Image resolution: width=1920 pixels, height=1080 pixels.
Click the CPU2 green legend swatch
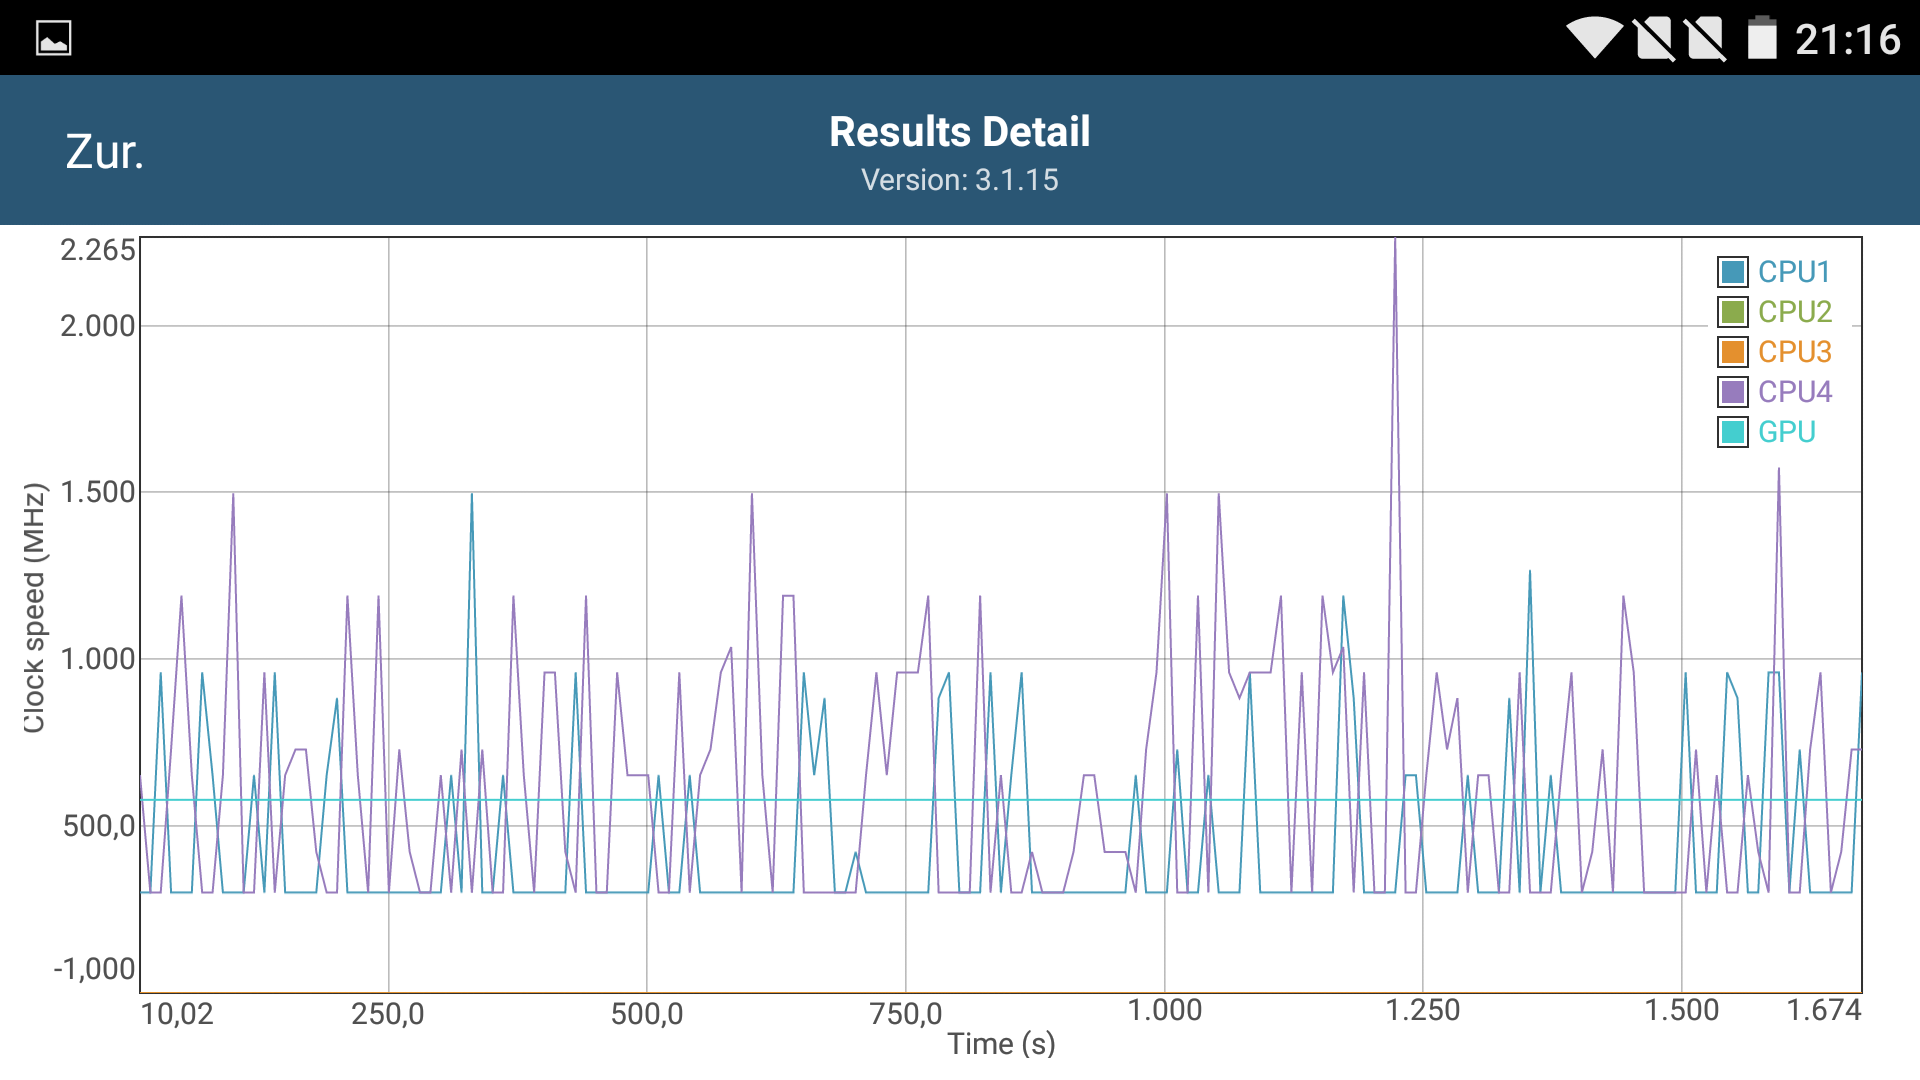pyautogui.click(x=1733, y=312)
